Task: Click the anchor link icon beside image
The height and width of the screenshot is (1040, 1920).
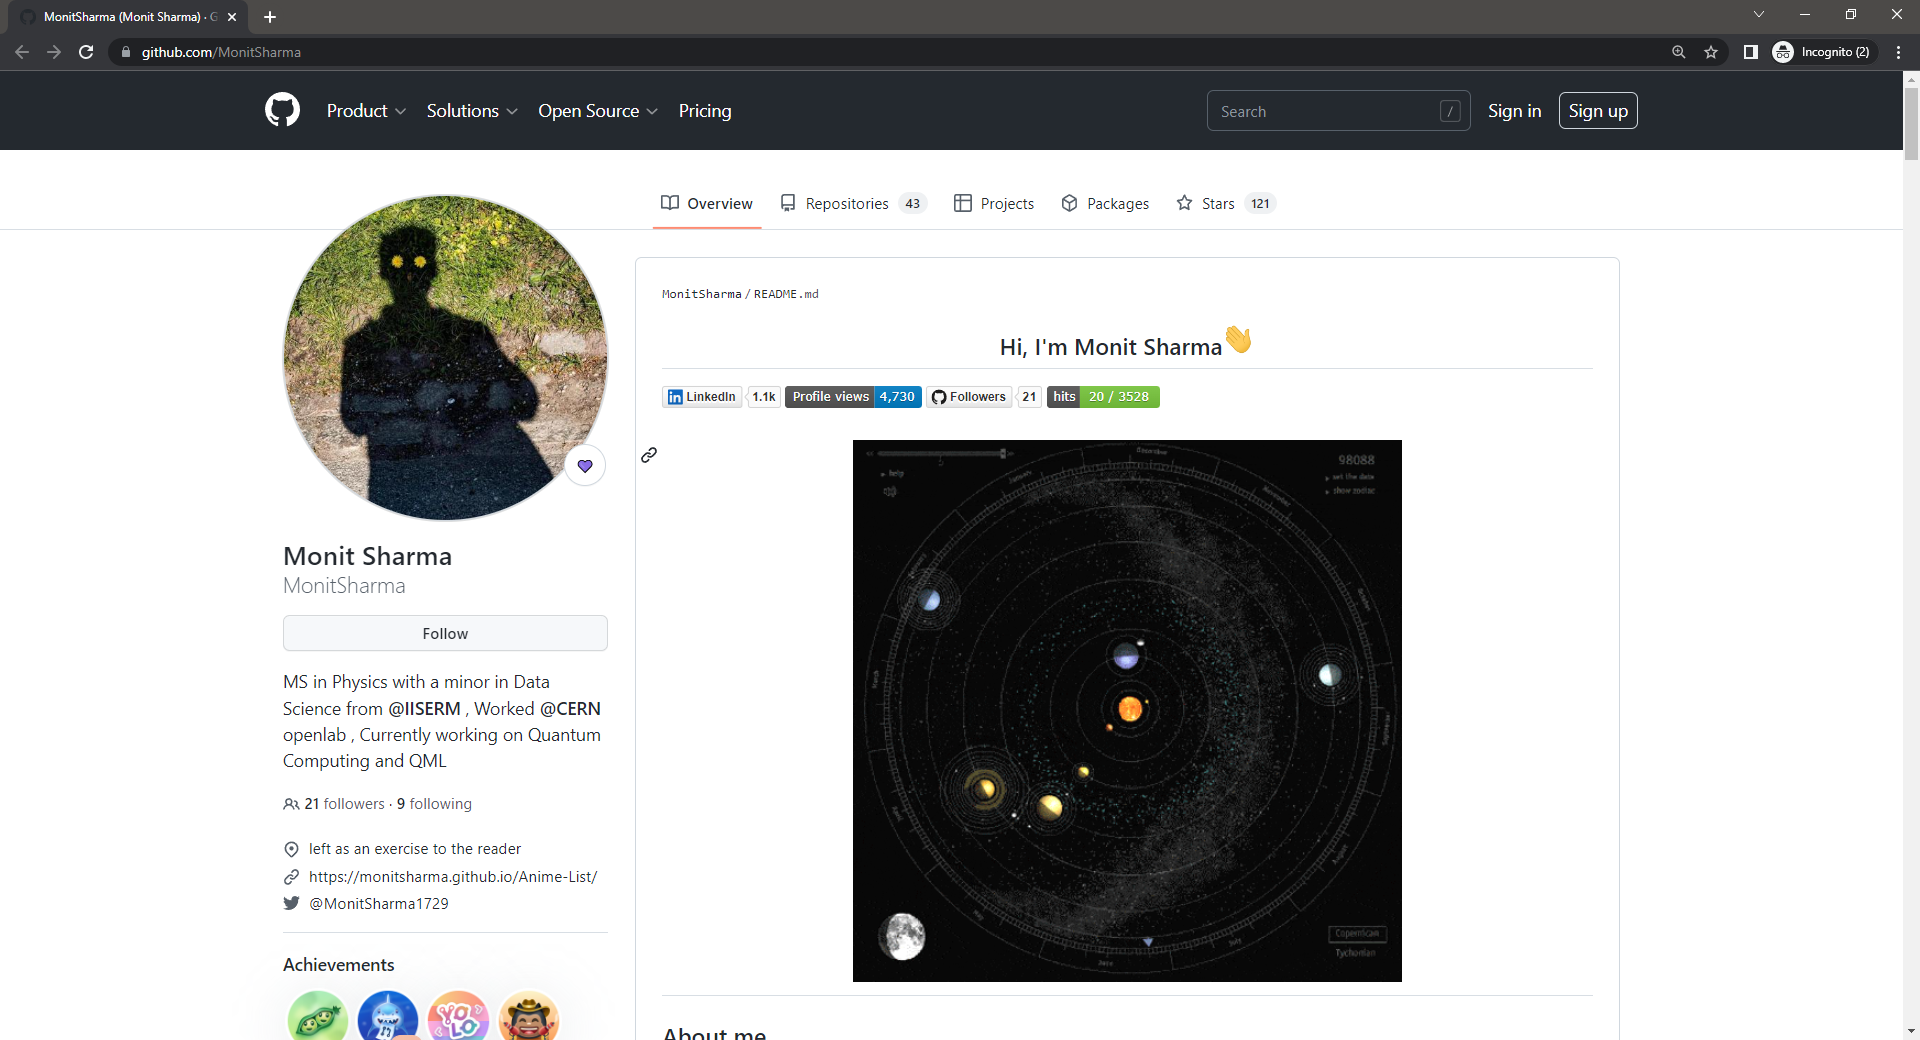Action: tap(649, 455)
